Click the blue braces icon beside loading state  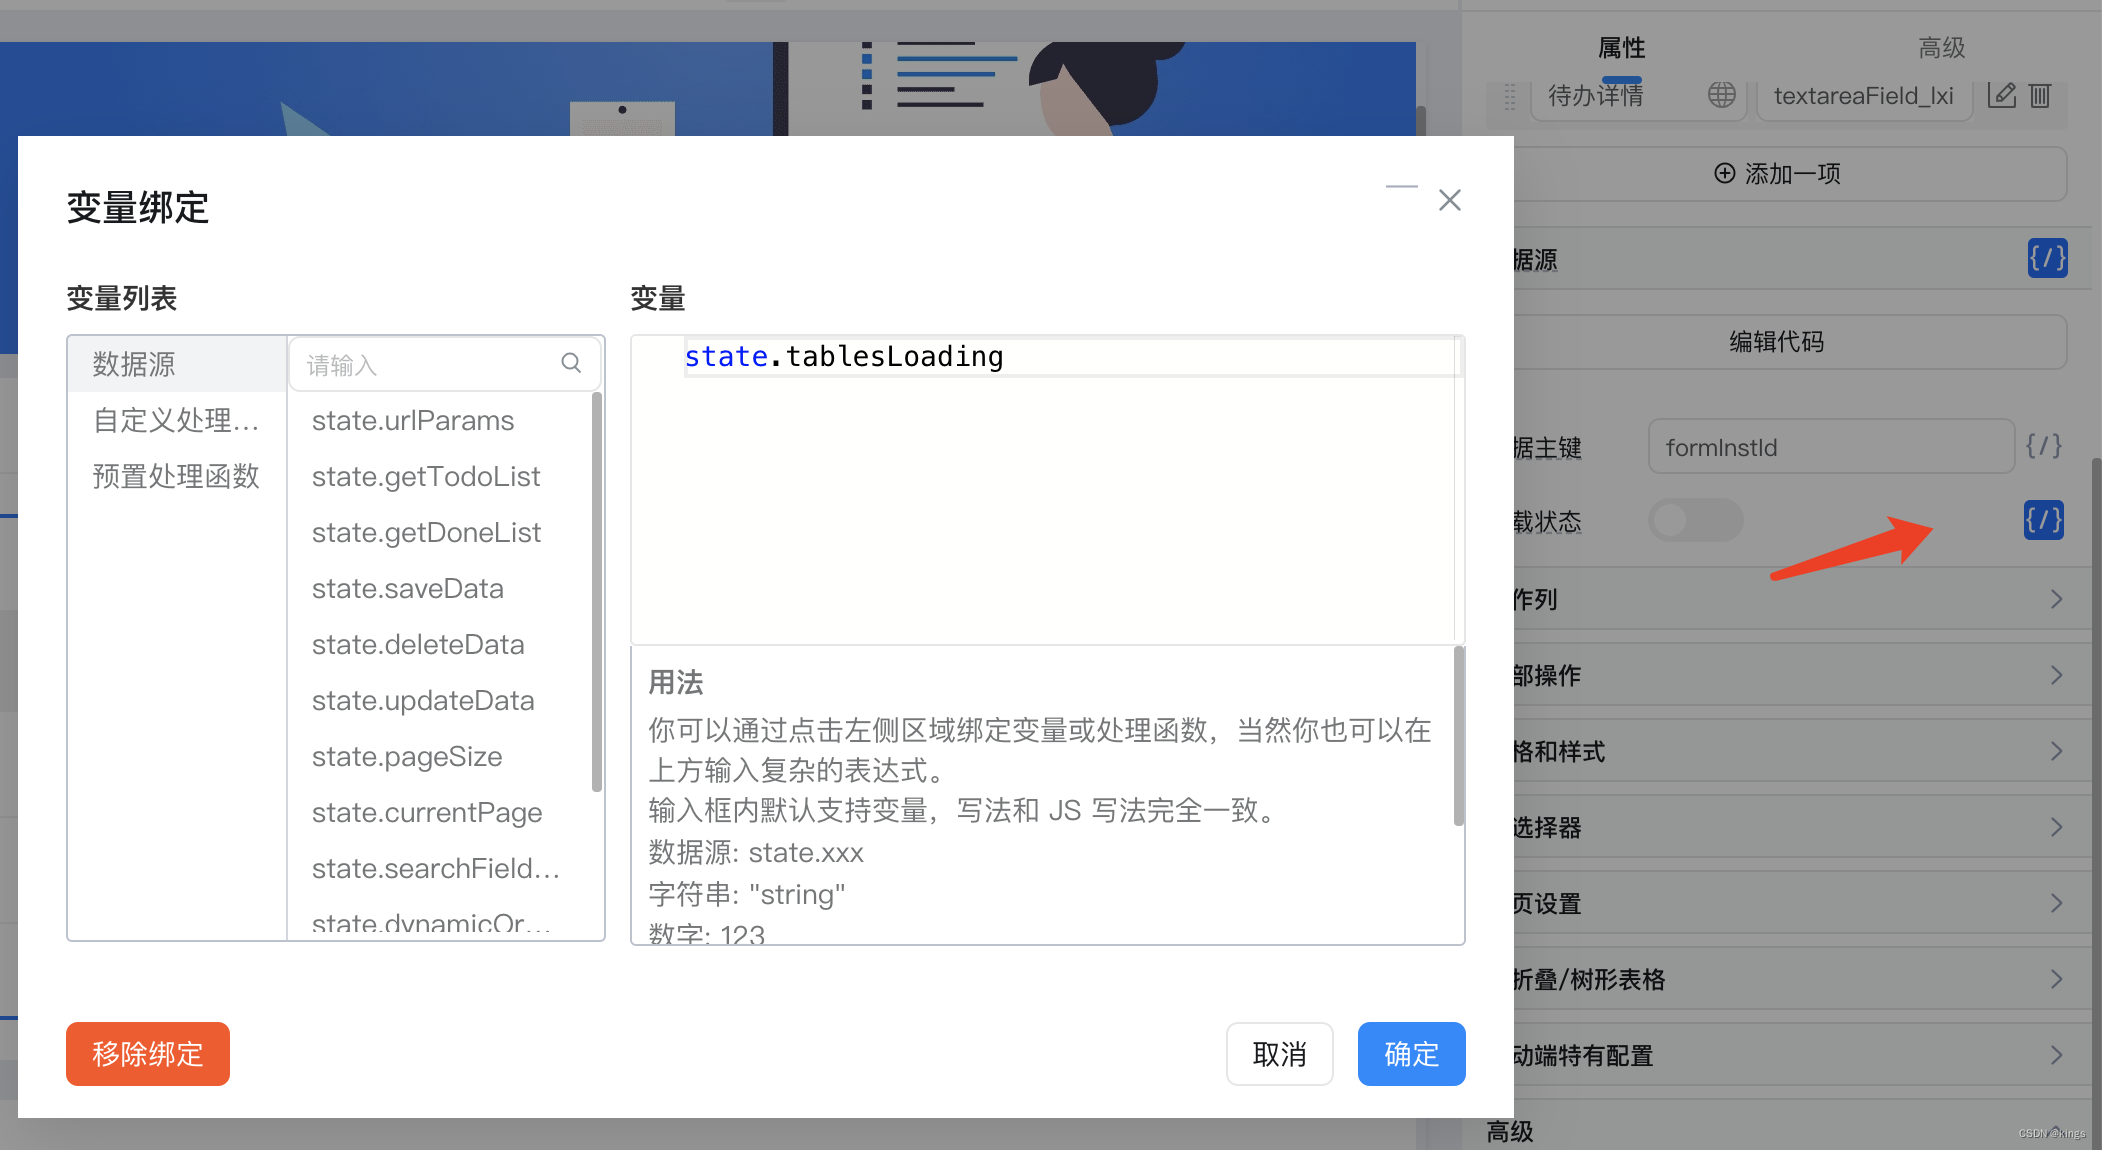point(2043,520)
